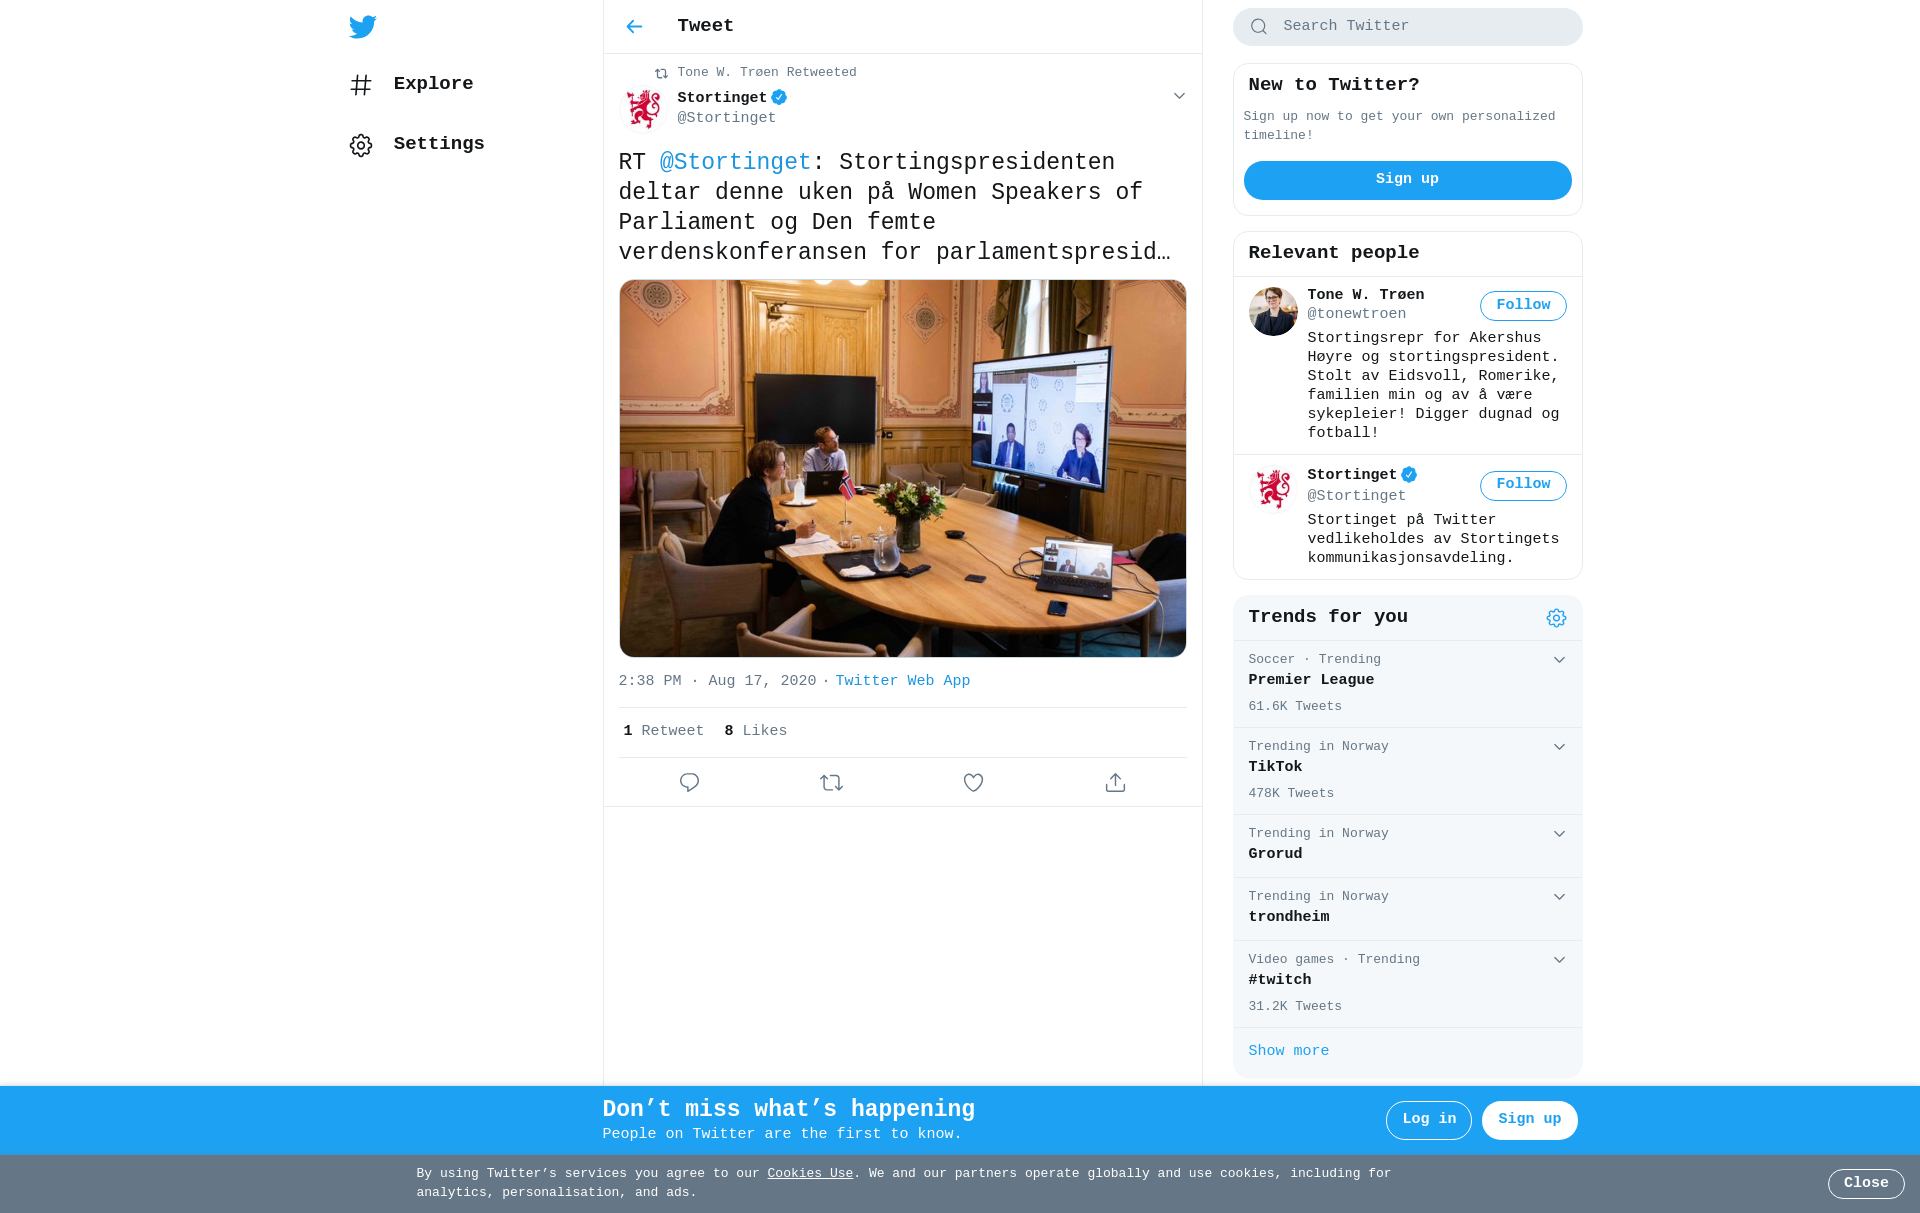The image size is (1920, 1213).
Task: Open the tweet's meeting room photo
Action: [x=902, y=468]
